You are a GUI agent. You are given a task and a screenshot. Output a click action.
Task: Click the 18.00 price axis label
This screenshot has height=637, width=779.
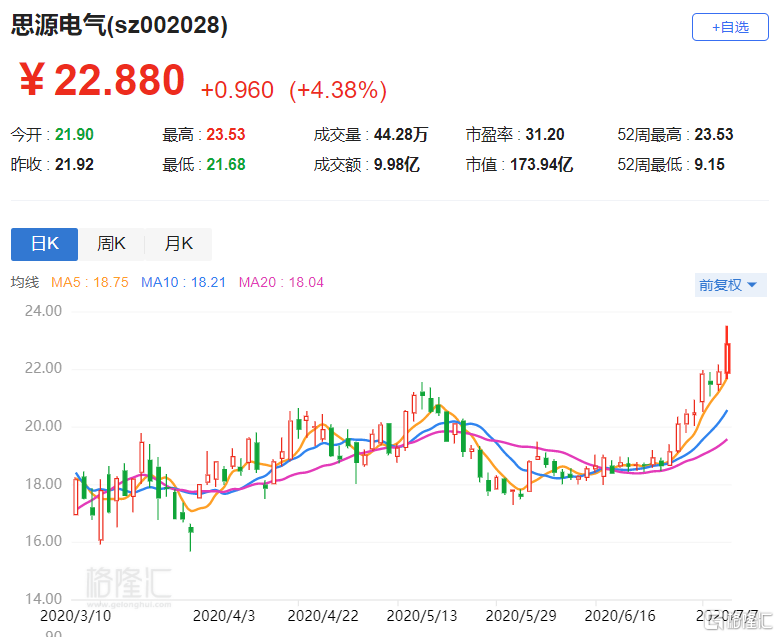(x=43, y=483)
